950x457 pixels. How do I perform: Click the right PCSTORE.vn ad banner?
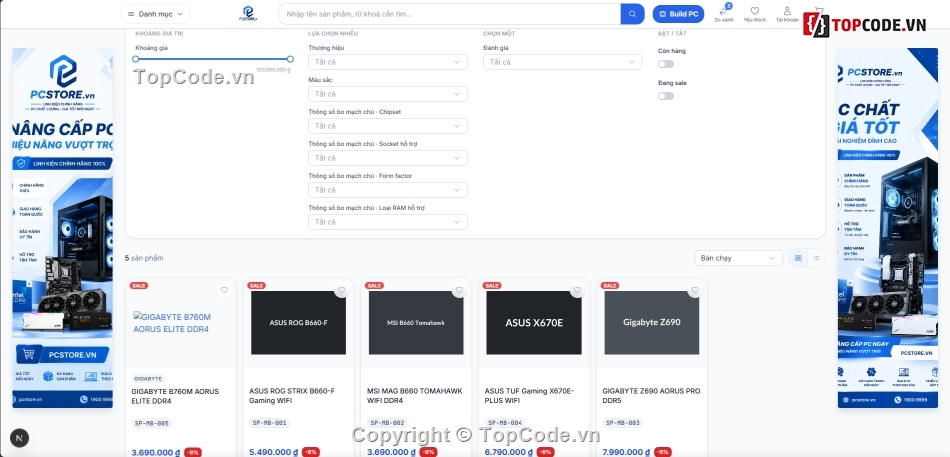click(888, 228)
